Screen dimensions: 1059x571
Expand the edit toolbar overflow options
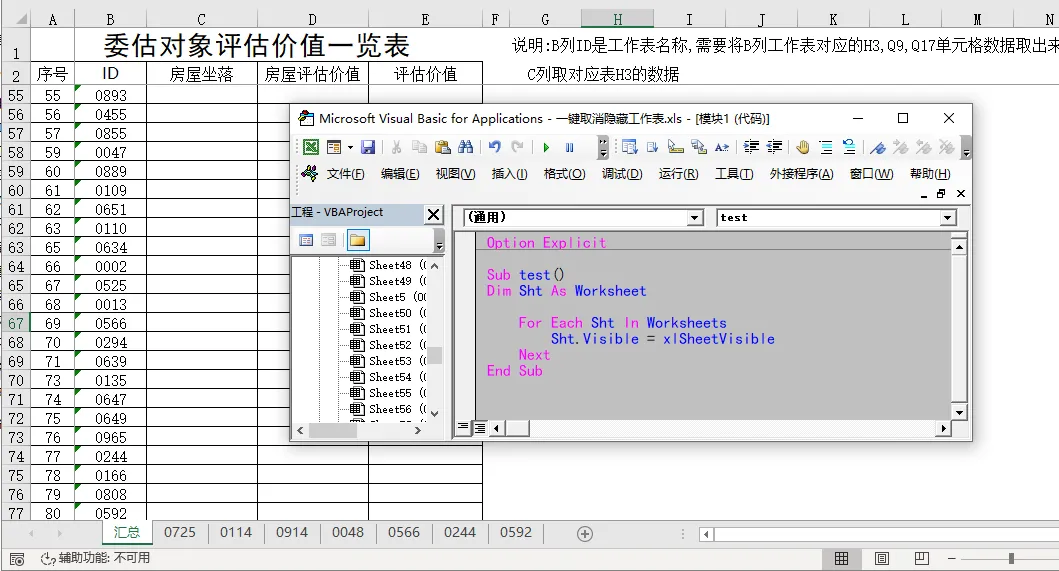966,147
